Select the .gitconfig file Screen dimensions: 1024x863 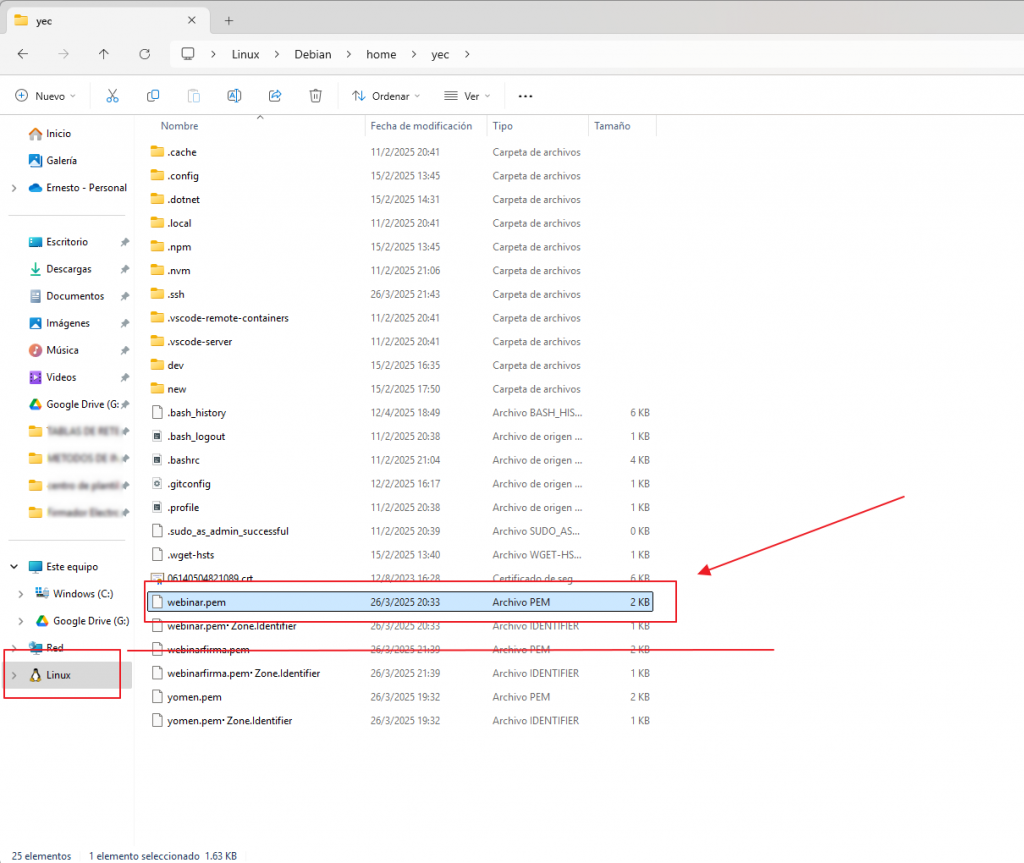point(400,484)
